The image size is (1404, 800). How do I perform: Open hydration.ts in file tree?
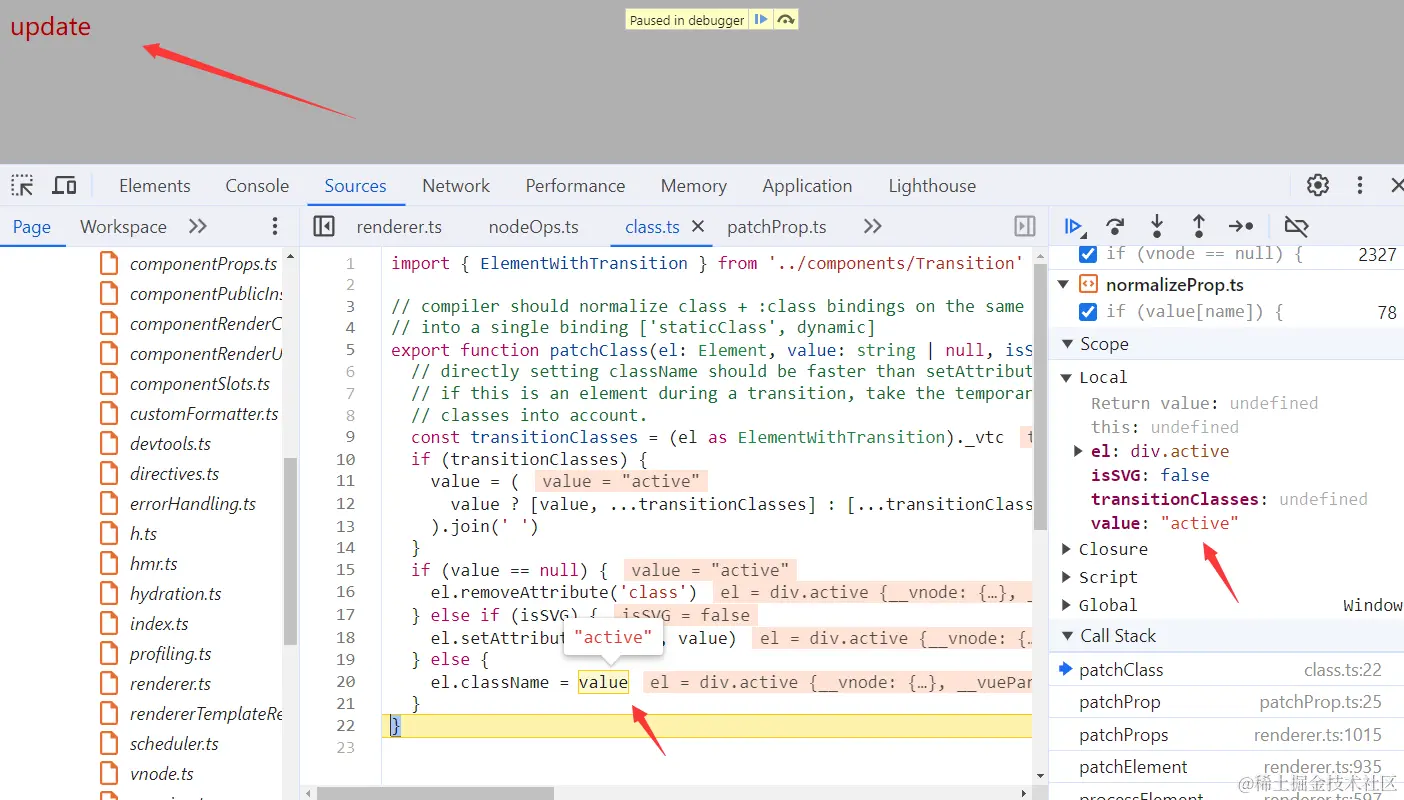pyautogui.click(x=175, y=594)
